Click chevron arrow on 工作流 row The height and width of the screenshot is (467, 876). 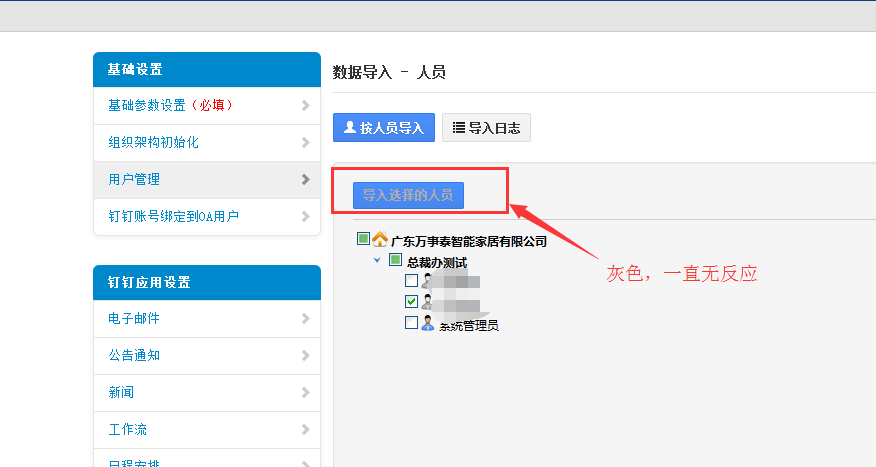[306, 429]
